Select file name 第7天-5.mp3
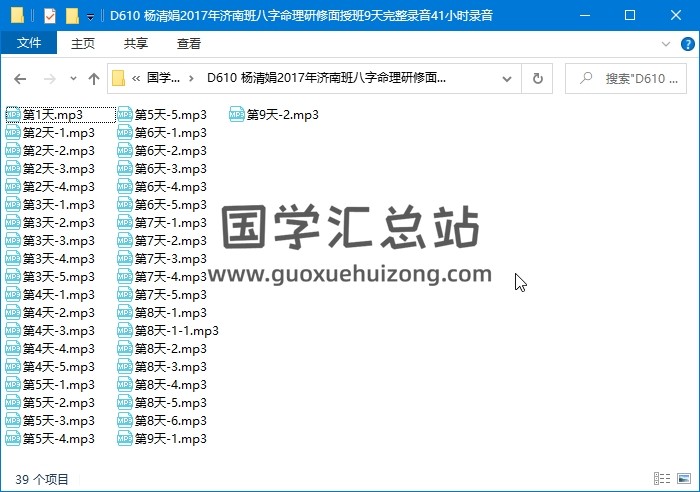The height and width of the screenshot is (492, 700). pyautogui.click(x=171, y=295)
